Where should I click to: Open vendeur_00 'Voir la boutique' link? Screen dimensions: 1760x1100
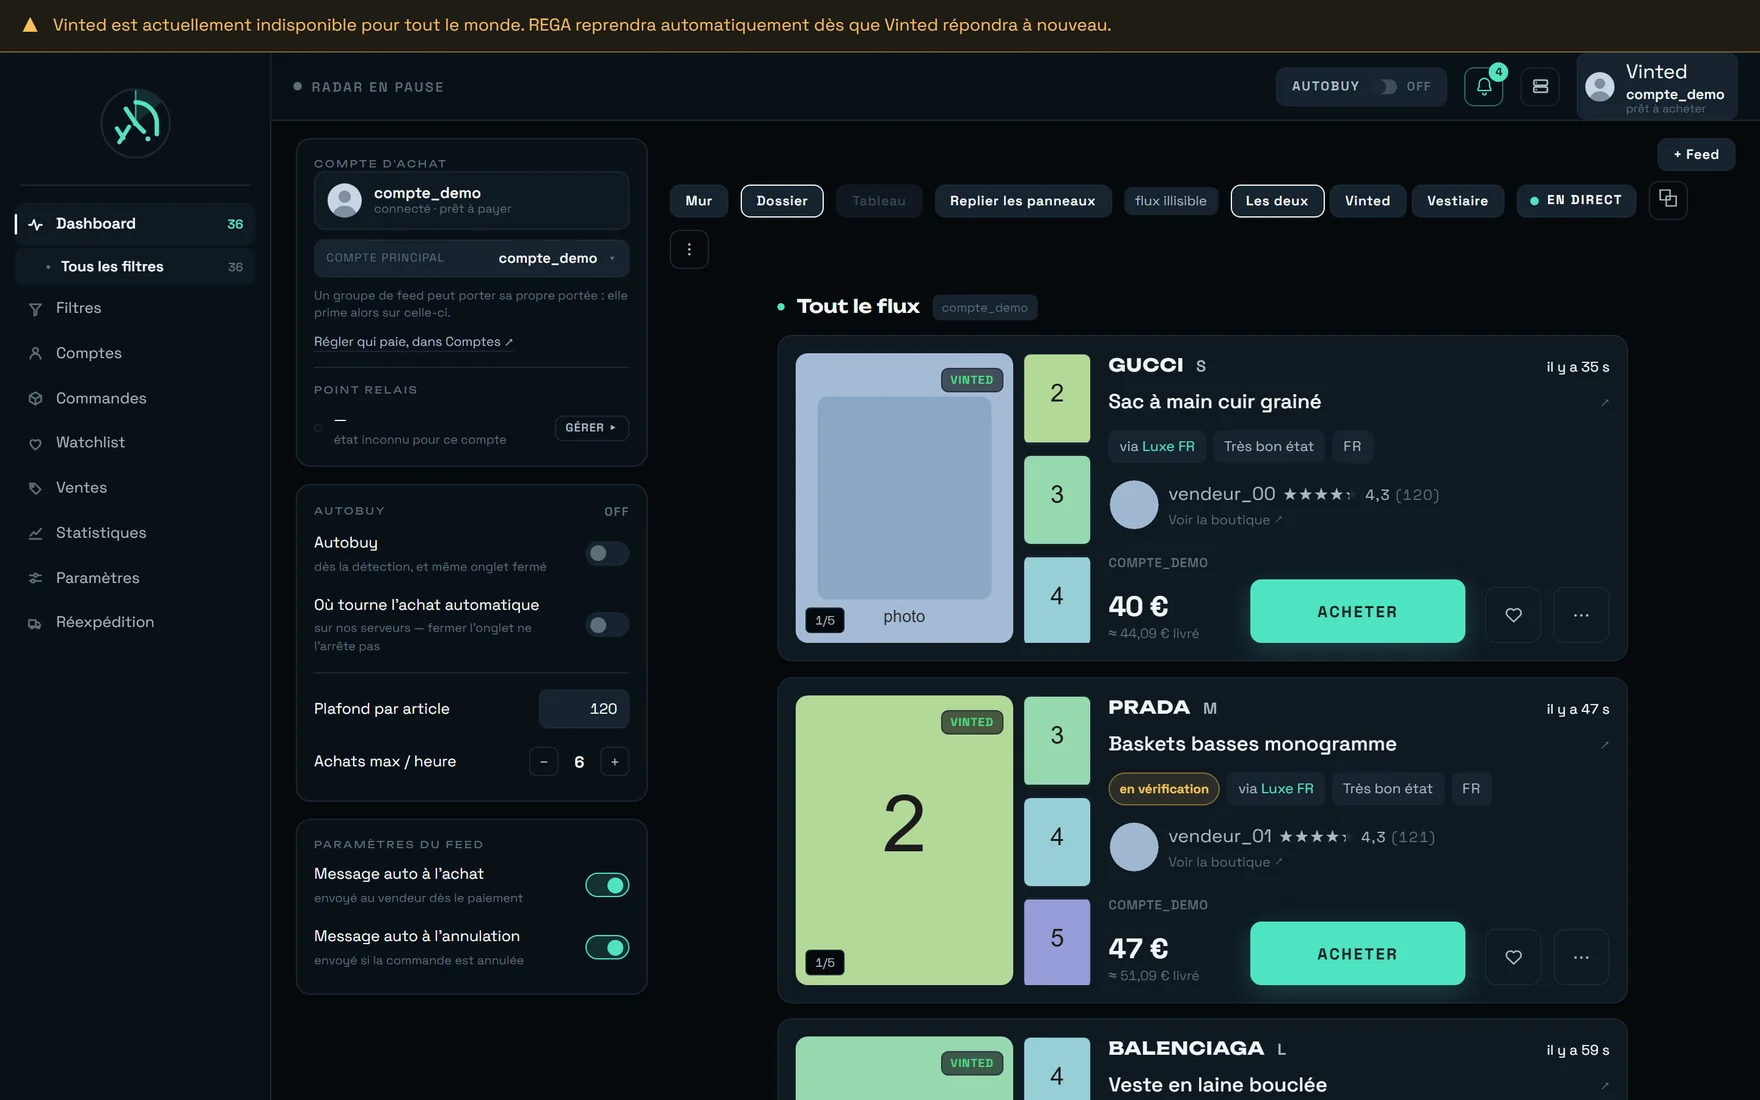1225,520
